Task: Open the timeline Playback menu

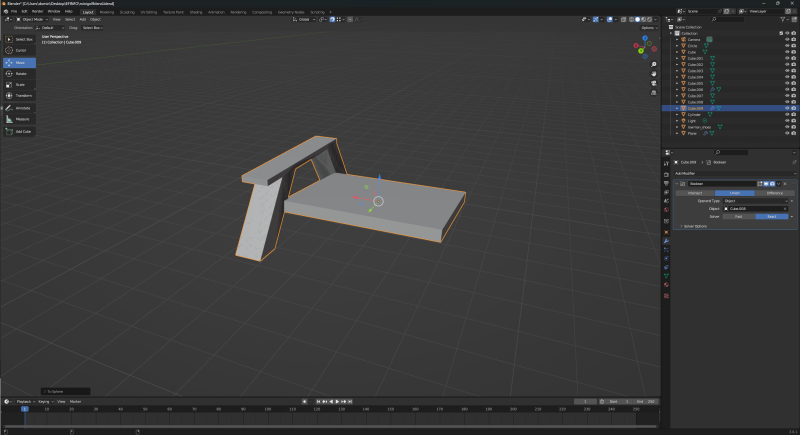Action: (24, 401)
